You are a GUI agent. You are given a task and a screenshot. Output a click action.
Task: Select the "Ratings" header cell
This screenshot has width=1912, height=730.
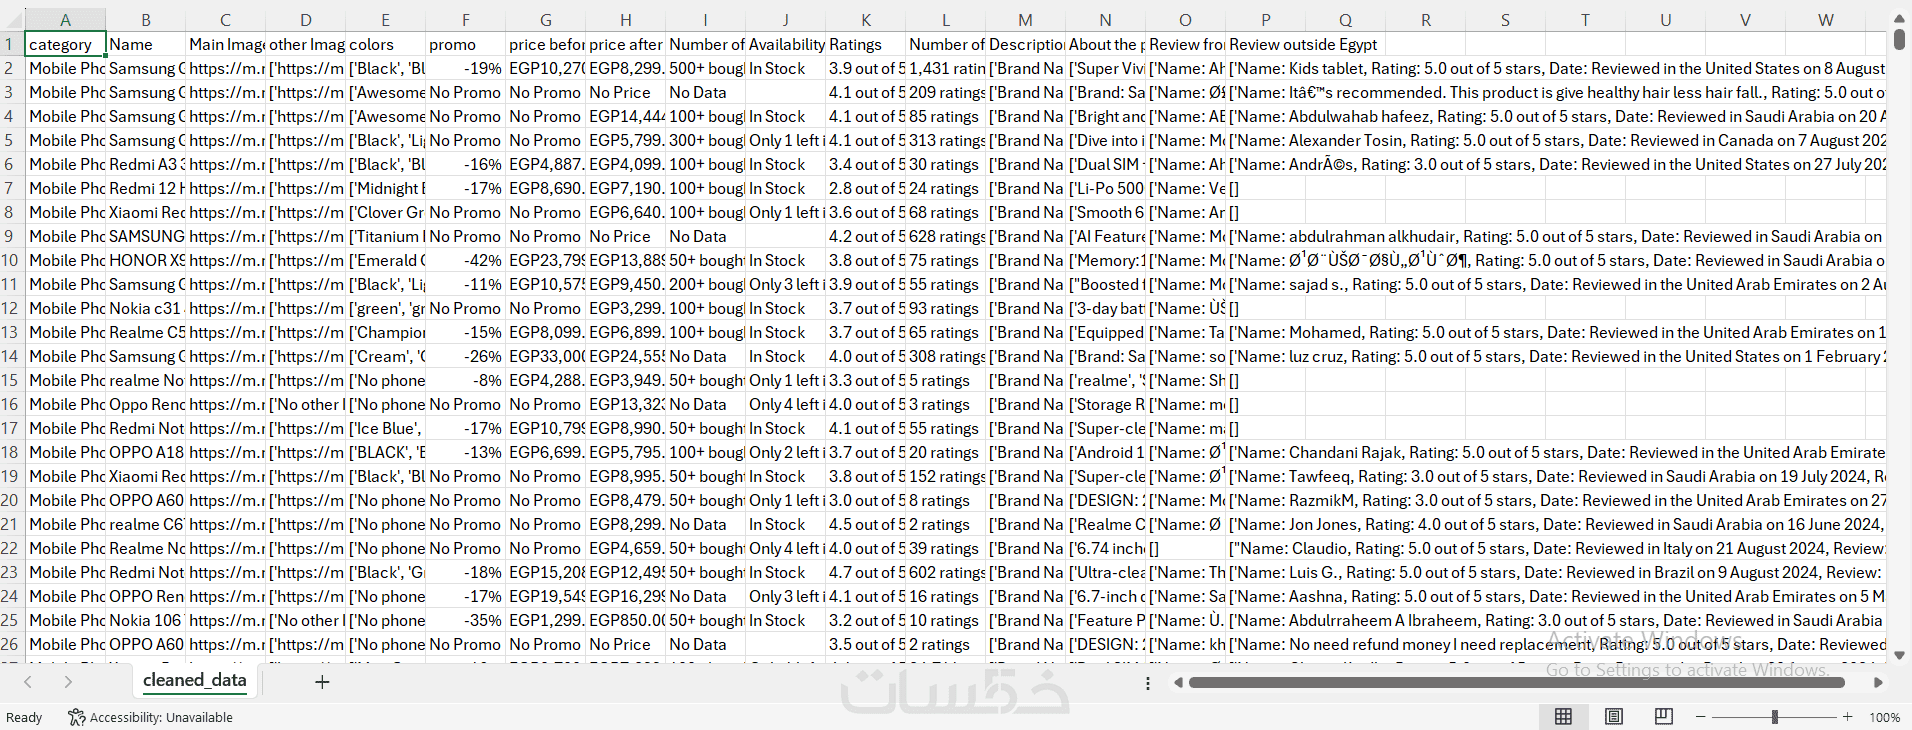[865, 44]
